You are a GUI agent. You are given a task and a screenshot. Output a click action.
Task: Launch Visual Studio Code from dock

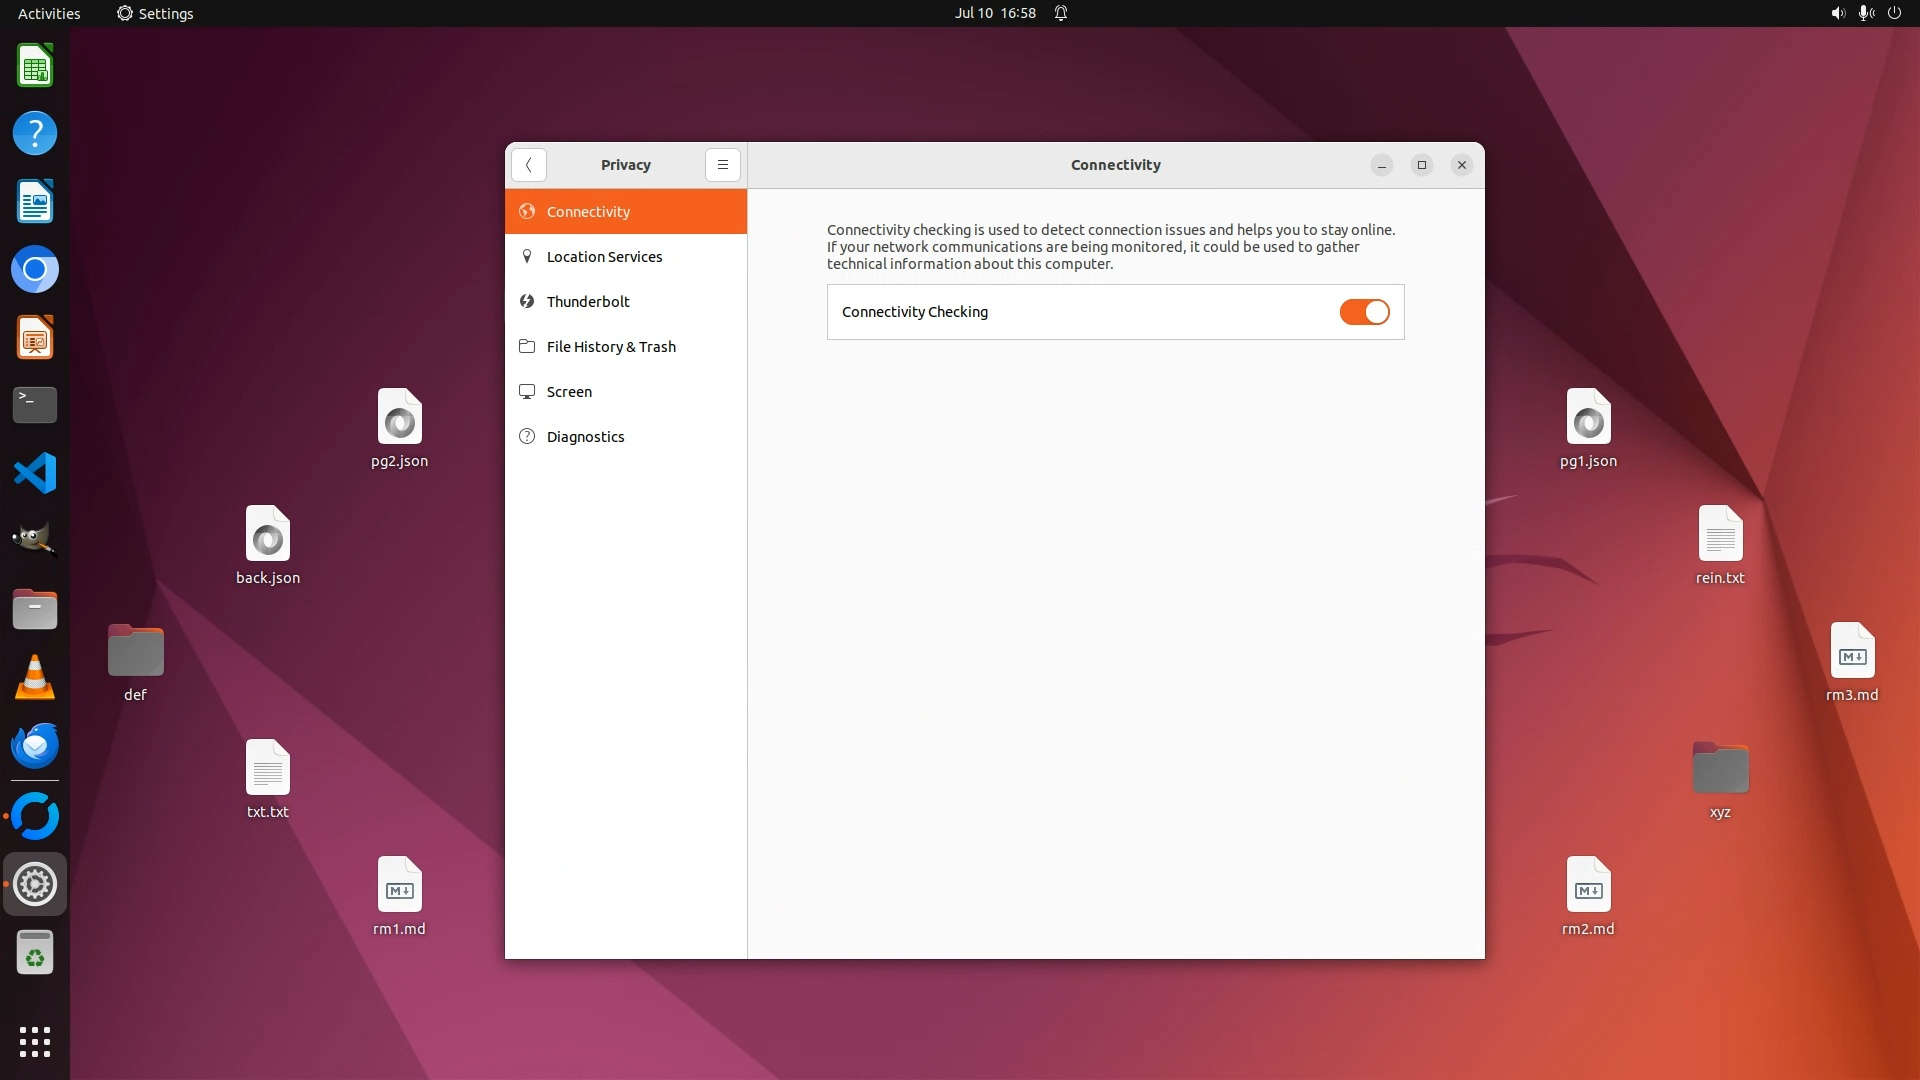[35, 473]
